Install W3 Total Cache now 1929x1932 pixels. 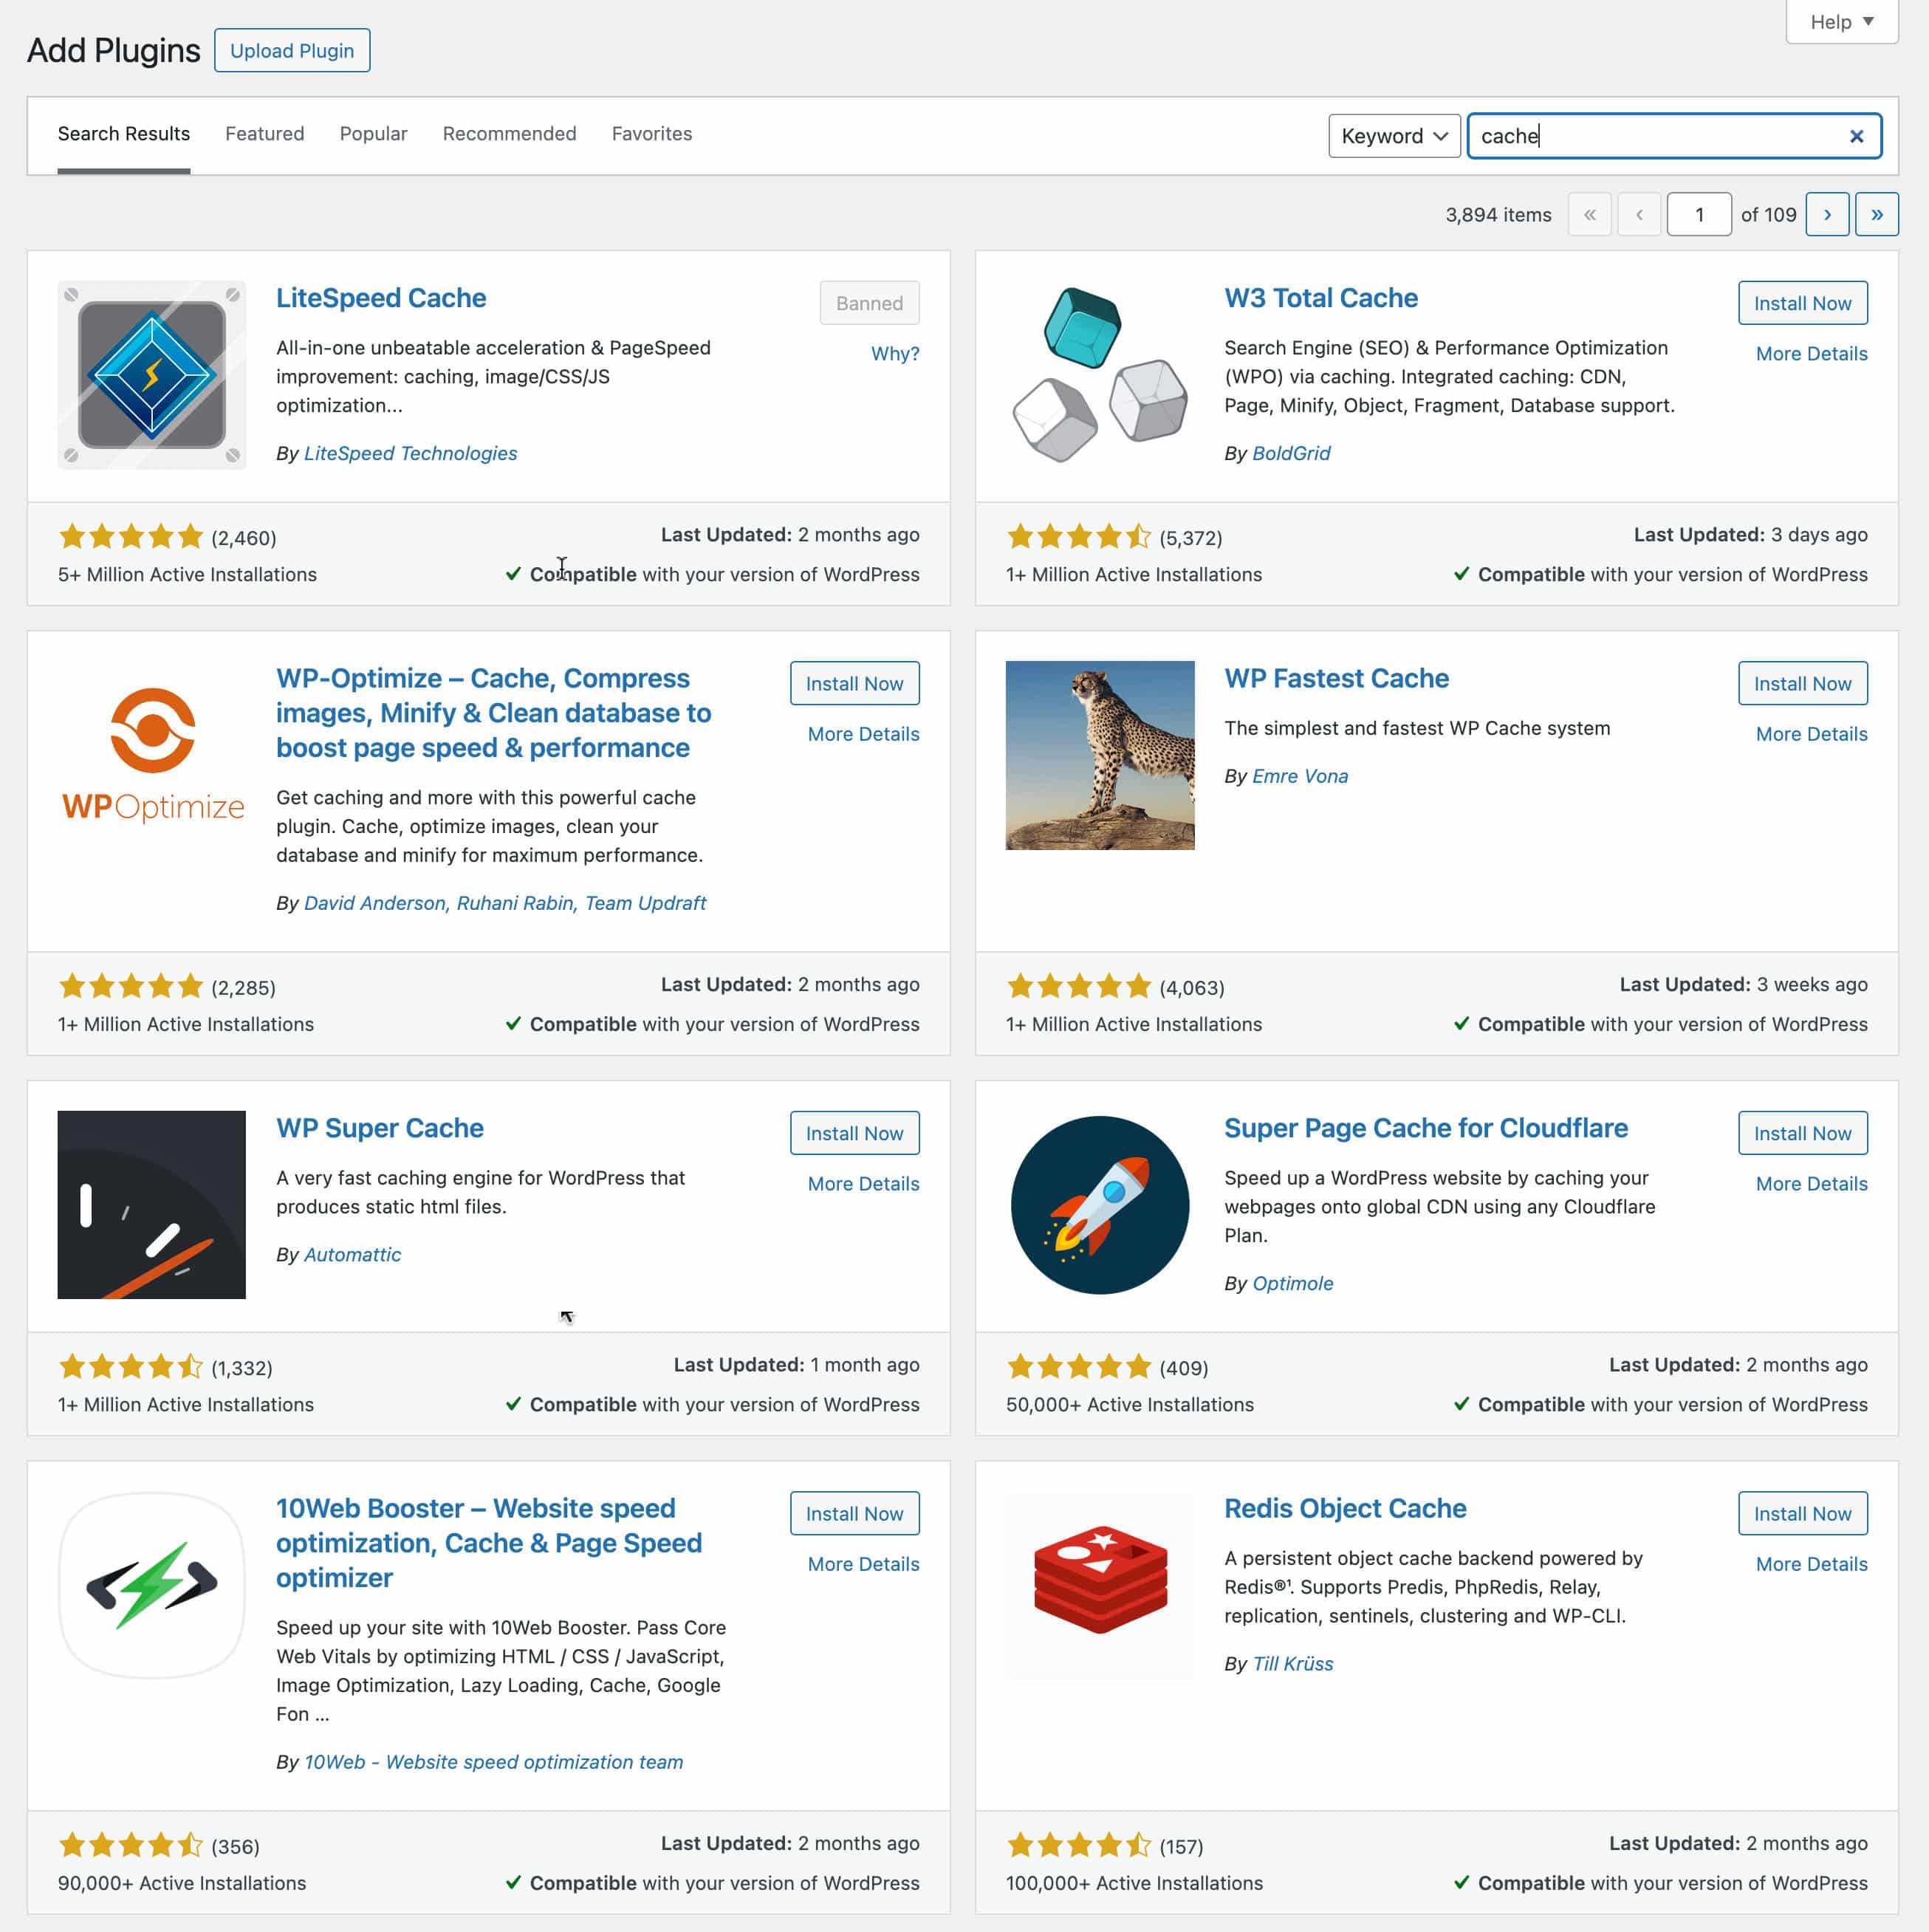coord(1802,302)
